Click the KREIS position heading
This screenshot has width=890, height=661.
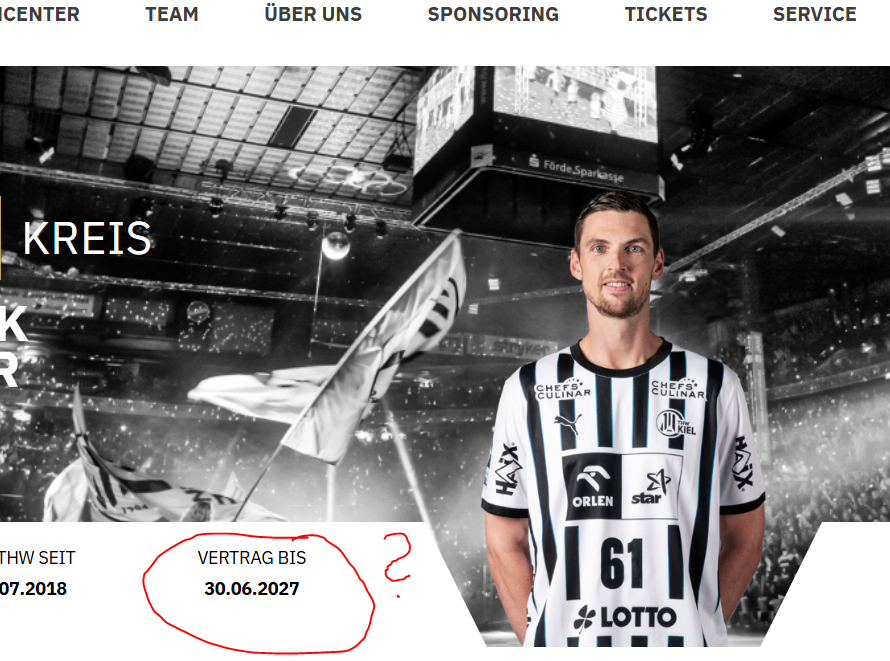(87, 238)
